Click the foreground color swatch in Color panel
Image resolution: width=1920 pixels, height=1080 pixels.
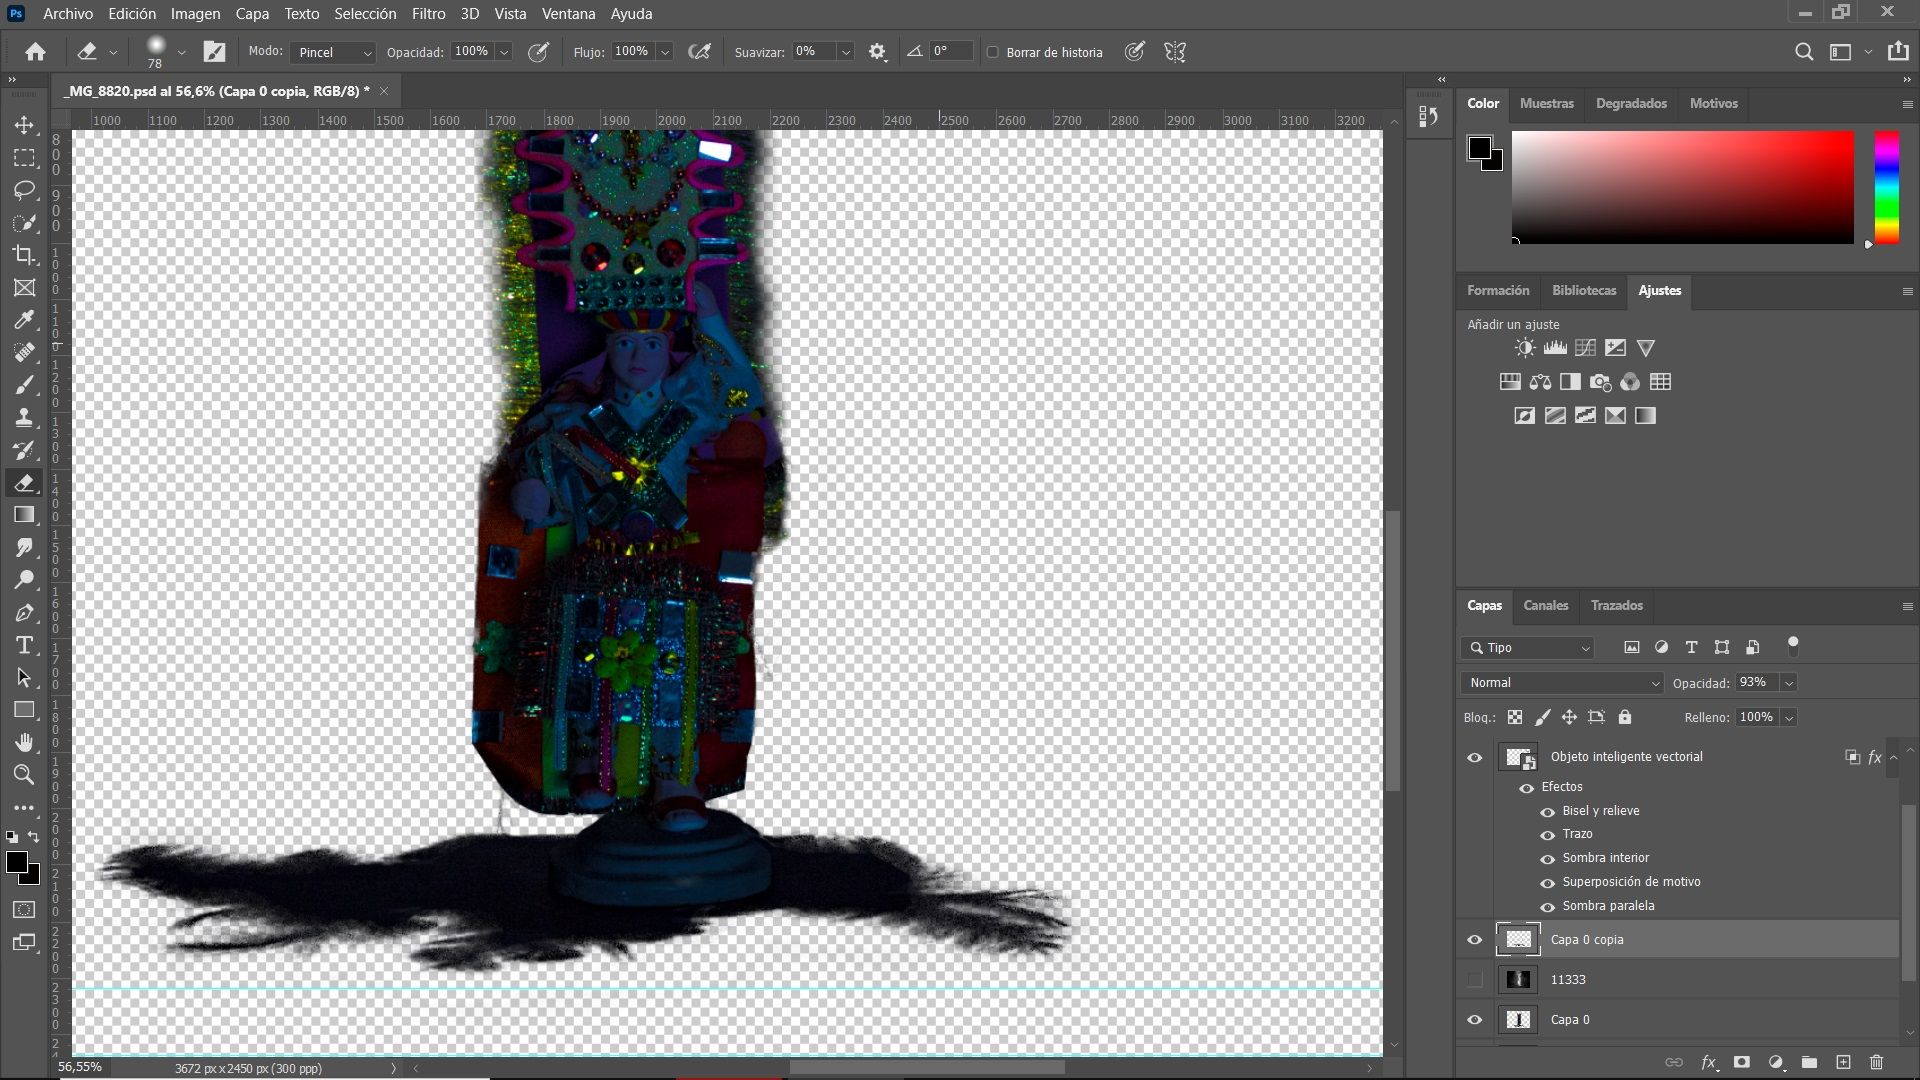point(1479,148)
